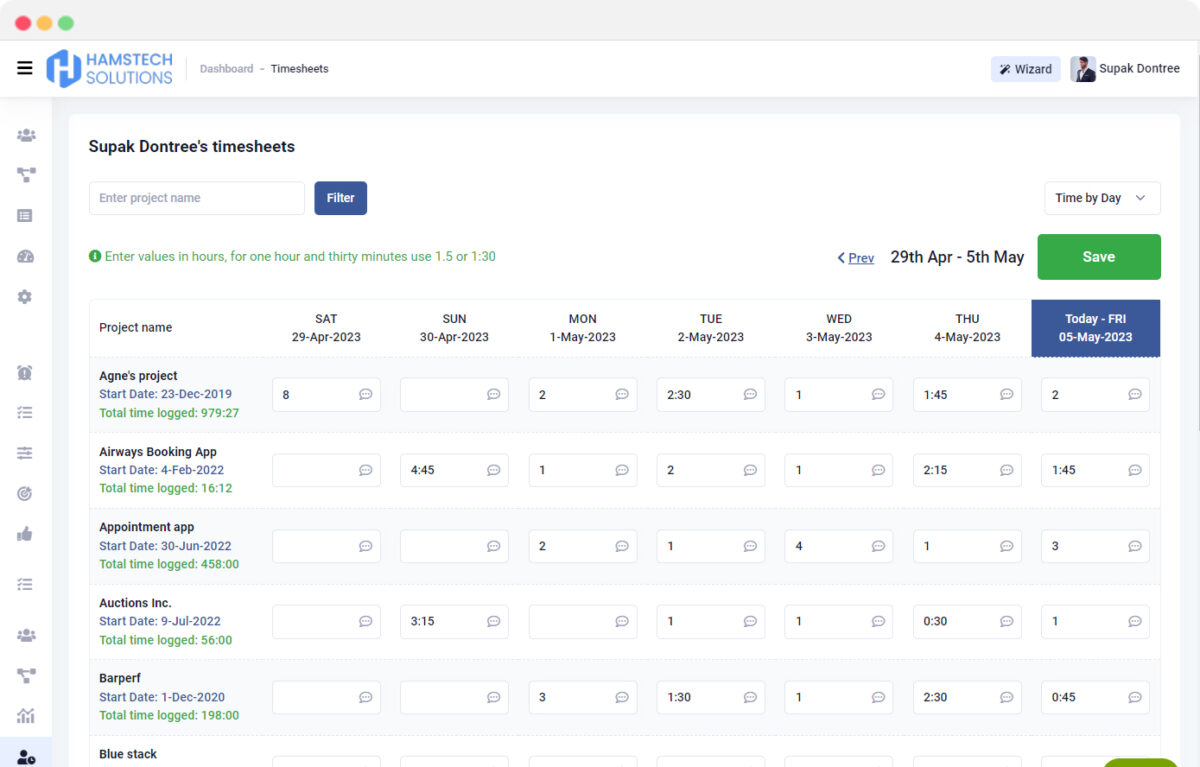
Task: Click the green Save button
Action: [1099, 257]
